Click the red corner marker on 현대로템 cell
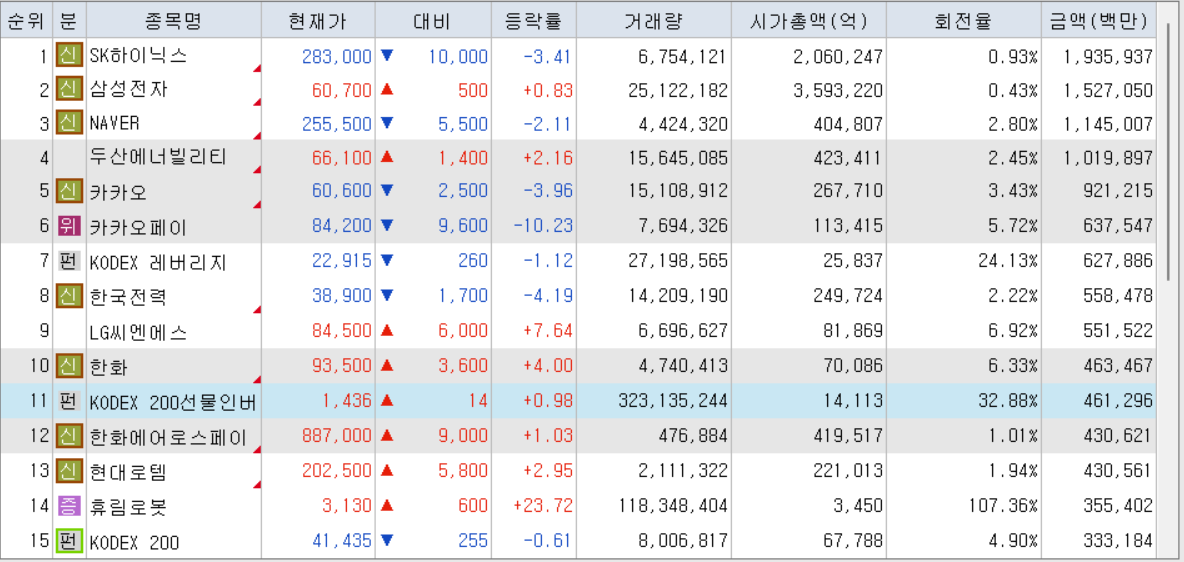Screen dimensions: 1184x562 [256, 484]
